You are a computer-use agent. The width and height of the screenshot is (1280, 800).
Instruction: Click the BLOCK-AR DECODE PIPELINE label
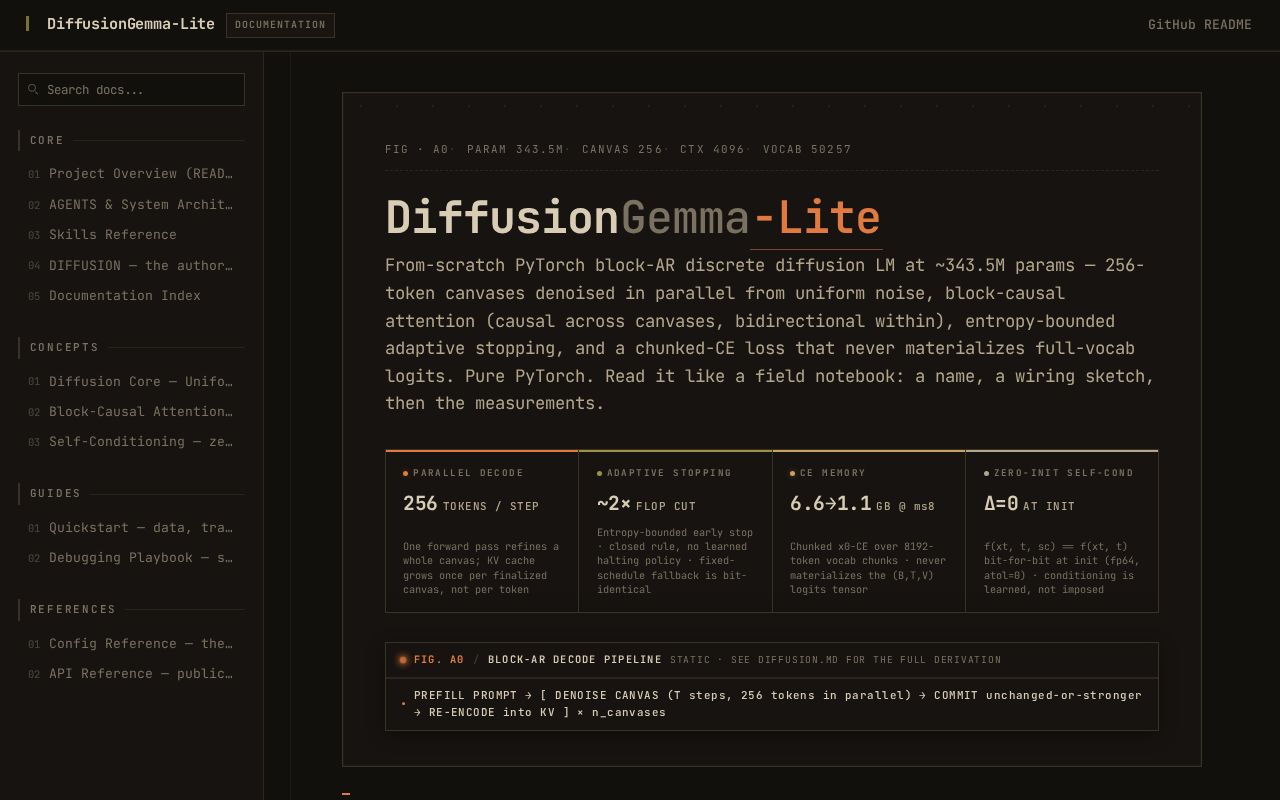(575, 660)
